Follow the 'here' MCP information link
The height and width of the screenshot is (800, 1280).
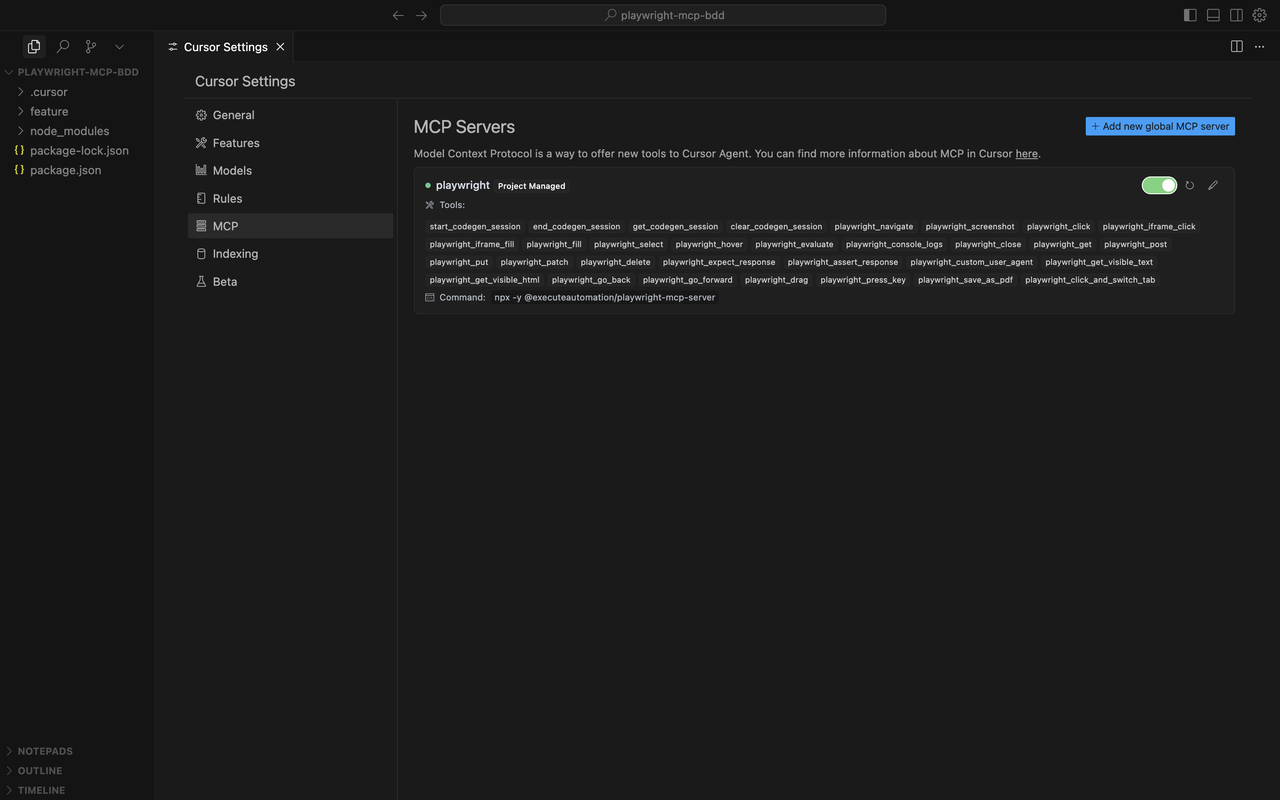pyautogui.click(x=1026, y=154)
